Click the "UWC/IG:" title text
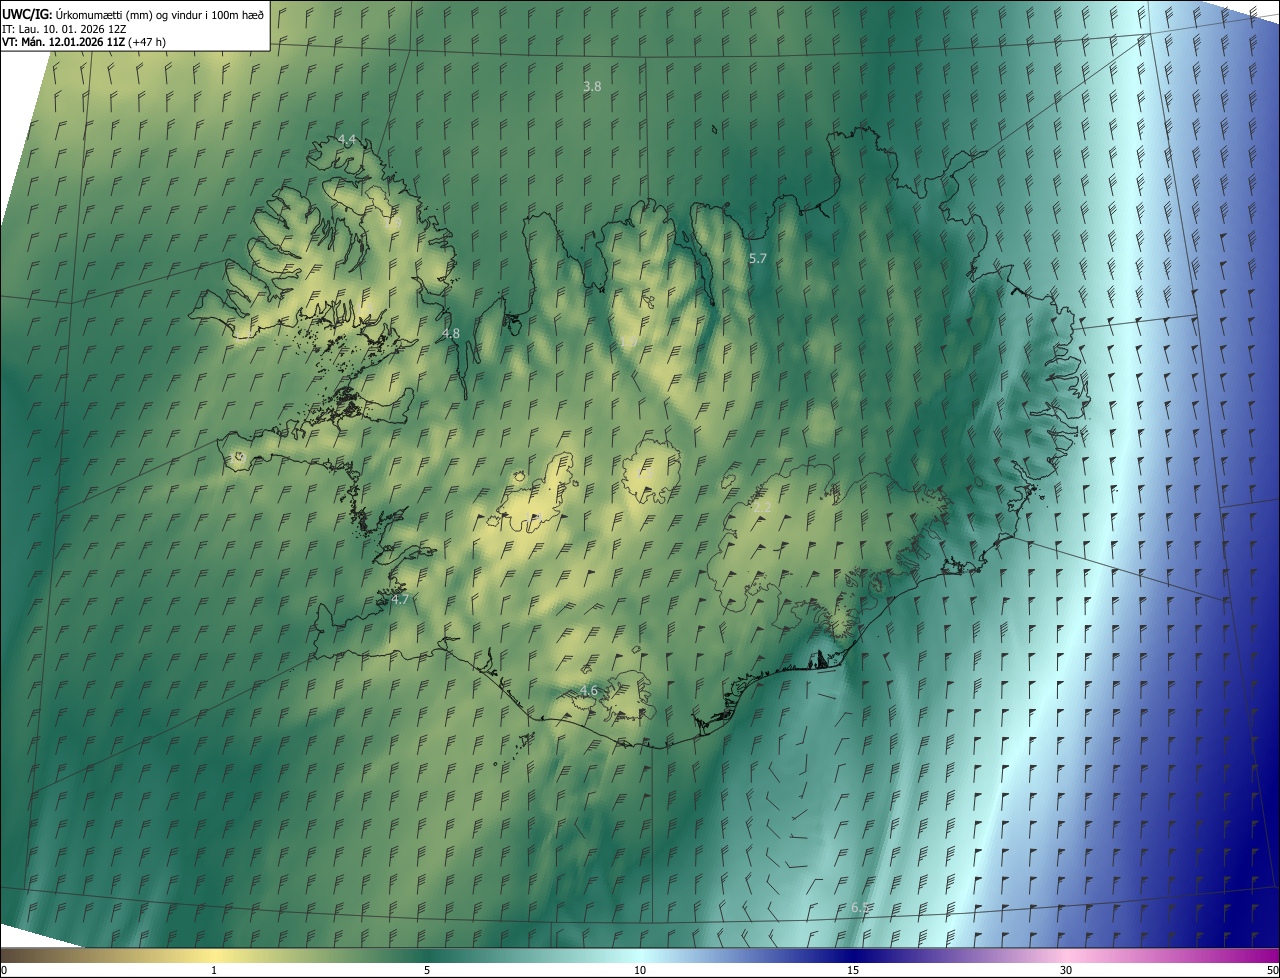This screenshot has width=1280, height=978. pos(26,13)
